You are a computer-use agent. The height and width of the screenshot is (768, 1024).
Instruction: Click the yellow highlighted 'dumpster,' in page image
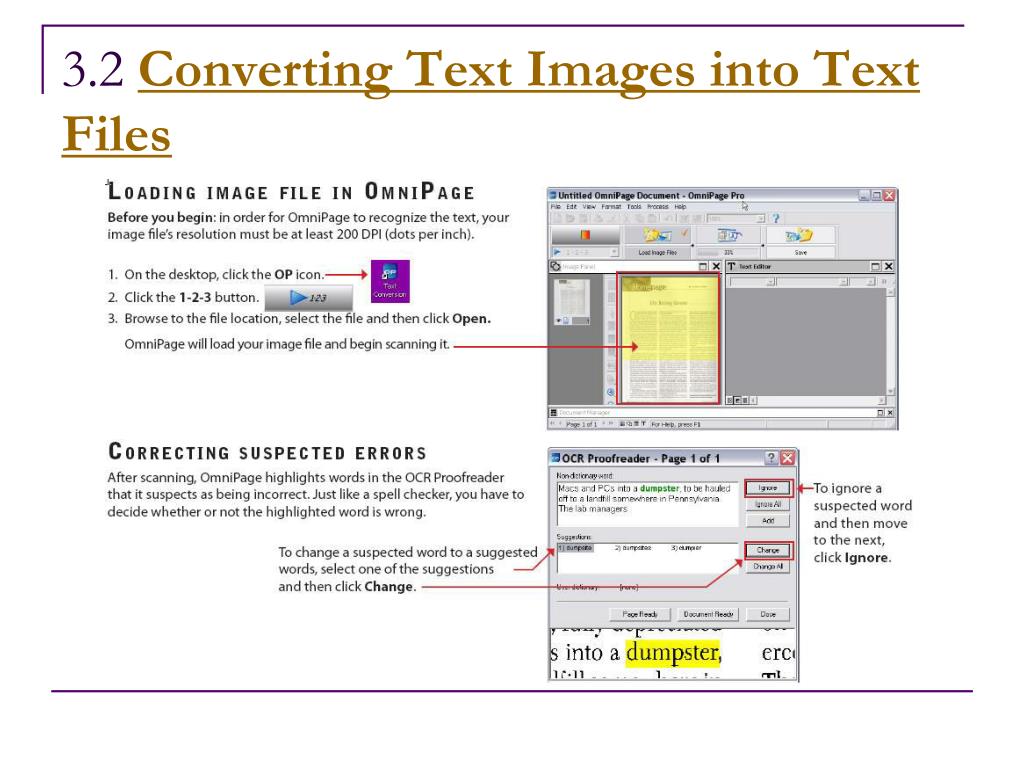pos(673,654)
